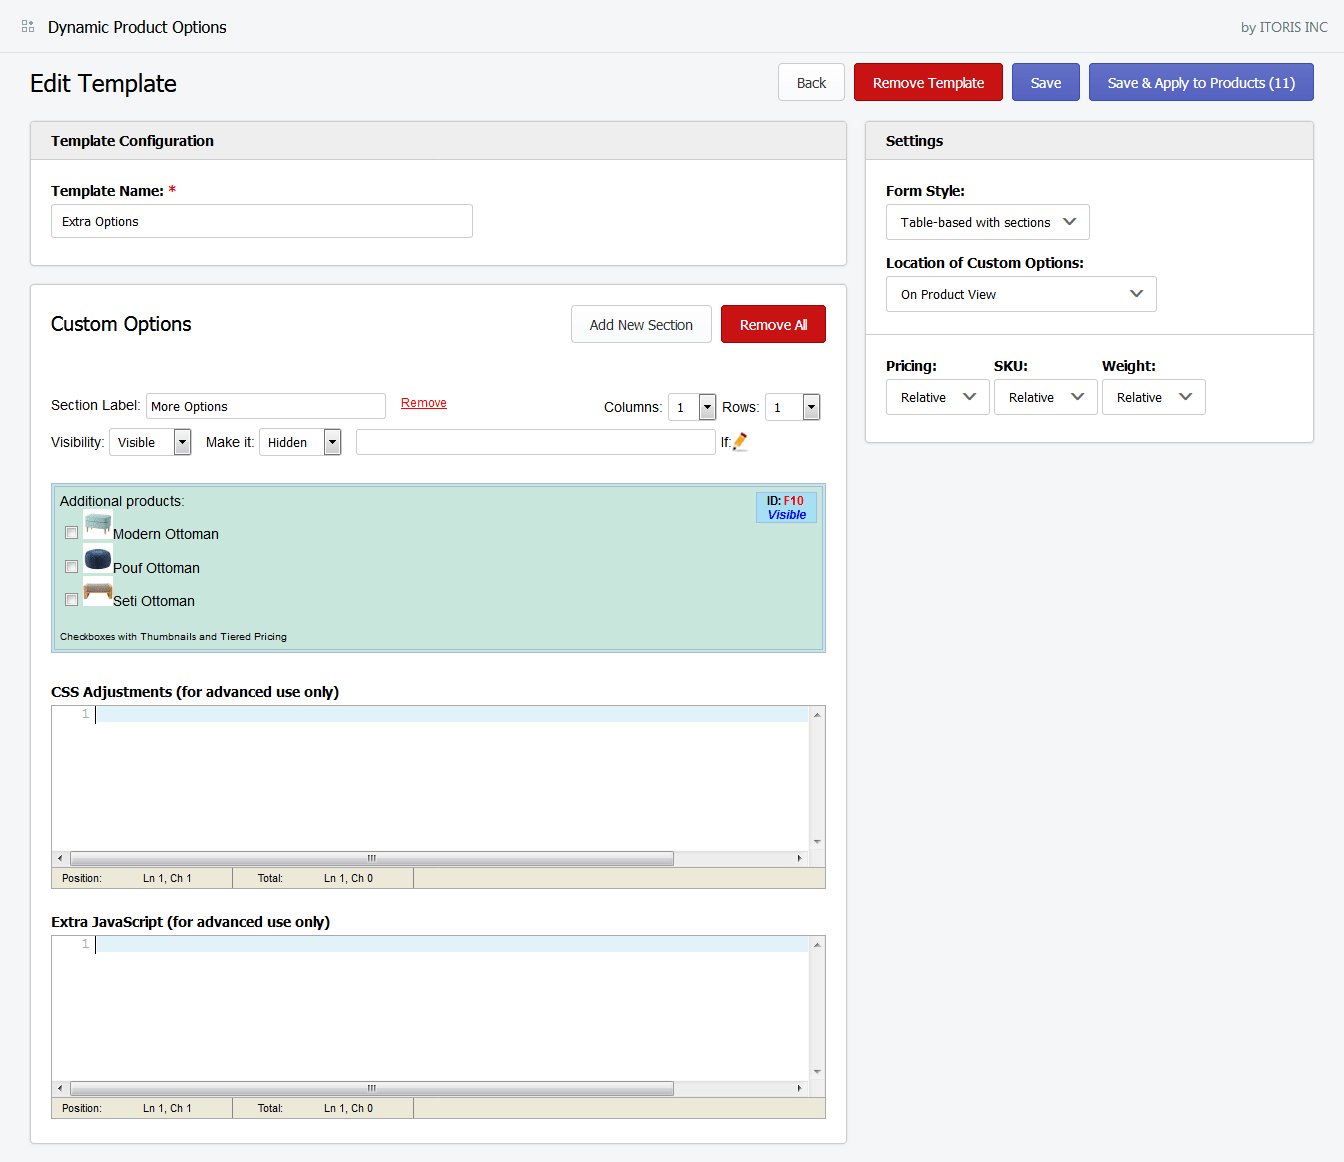Click the Pouf Ottoman label

click(x=156, y=568)
